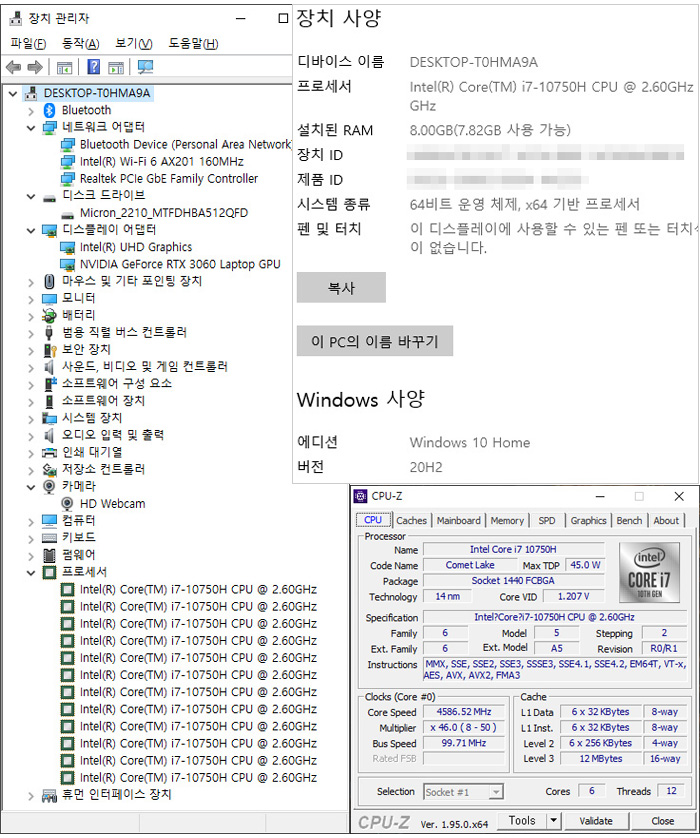Click the Validate button in CPU-Z
This screenshot has height=838, width=700.
point(596,820)
